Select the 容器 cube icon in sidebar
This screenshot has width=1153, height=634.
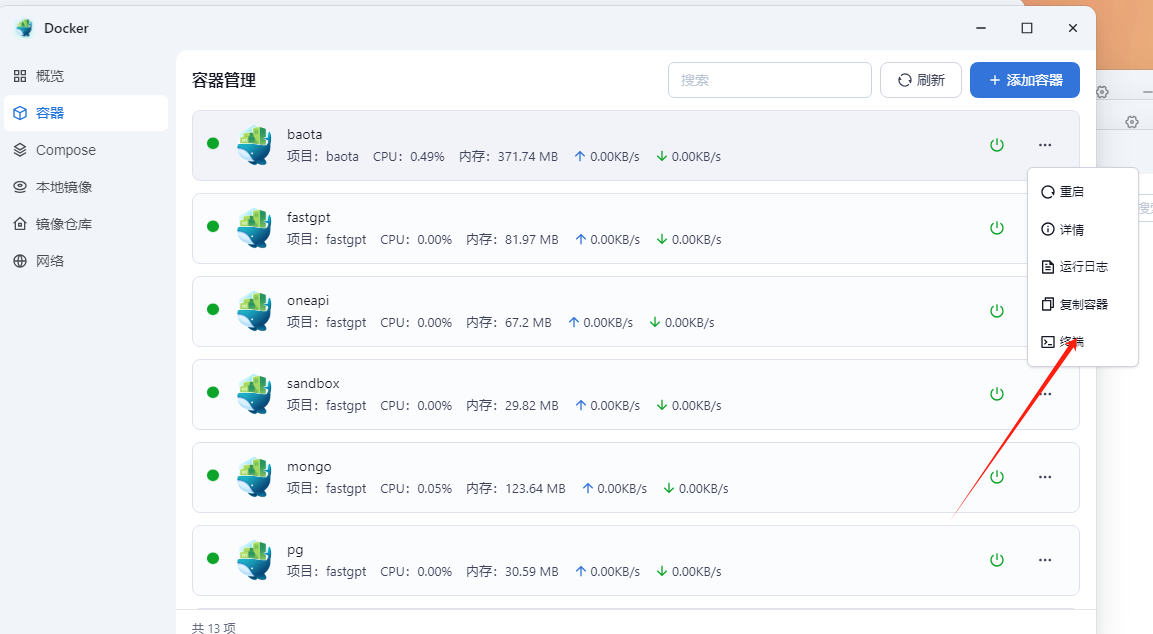20,113
